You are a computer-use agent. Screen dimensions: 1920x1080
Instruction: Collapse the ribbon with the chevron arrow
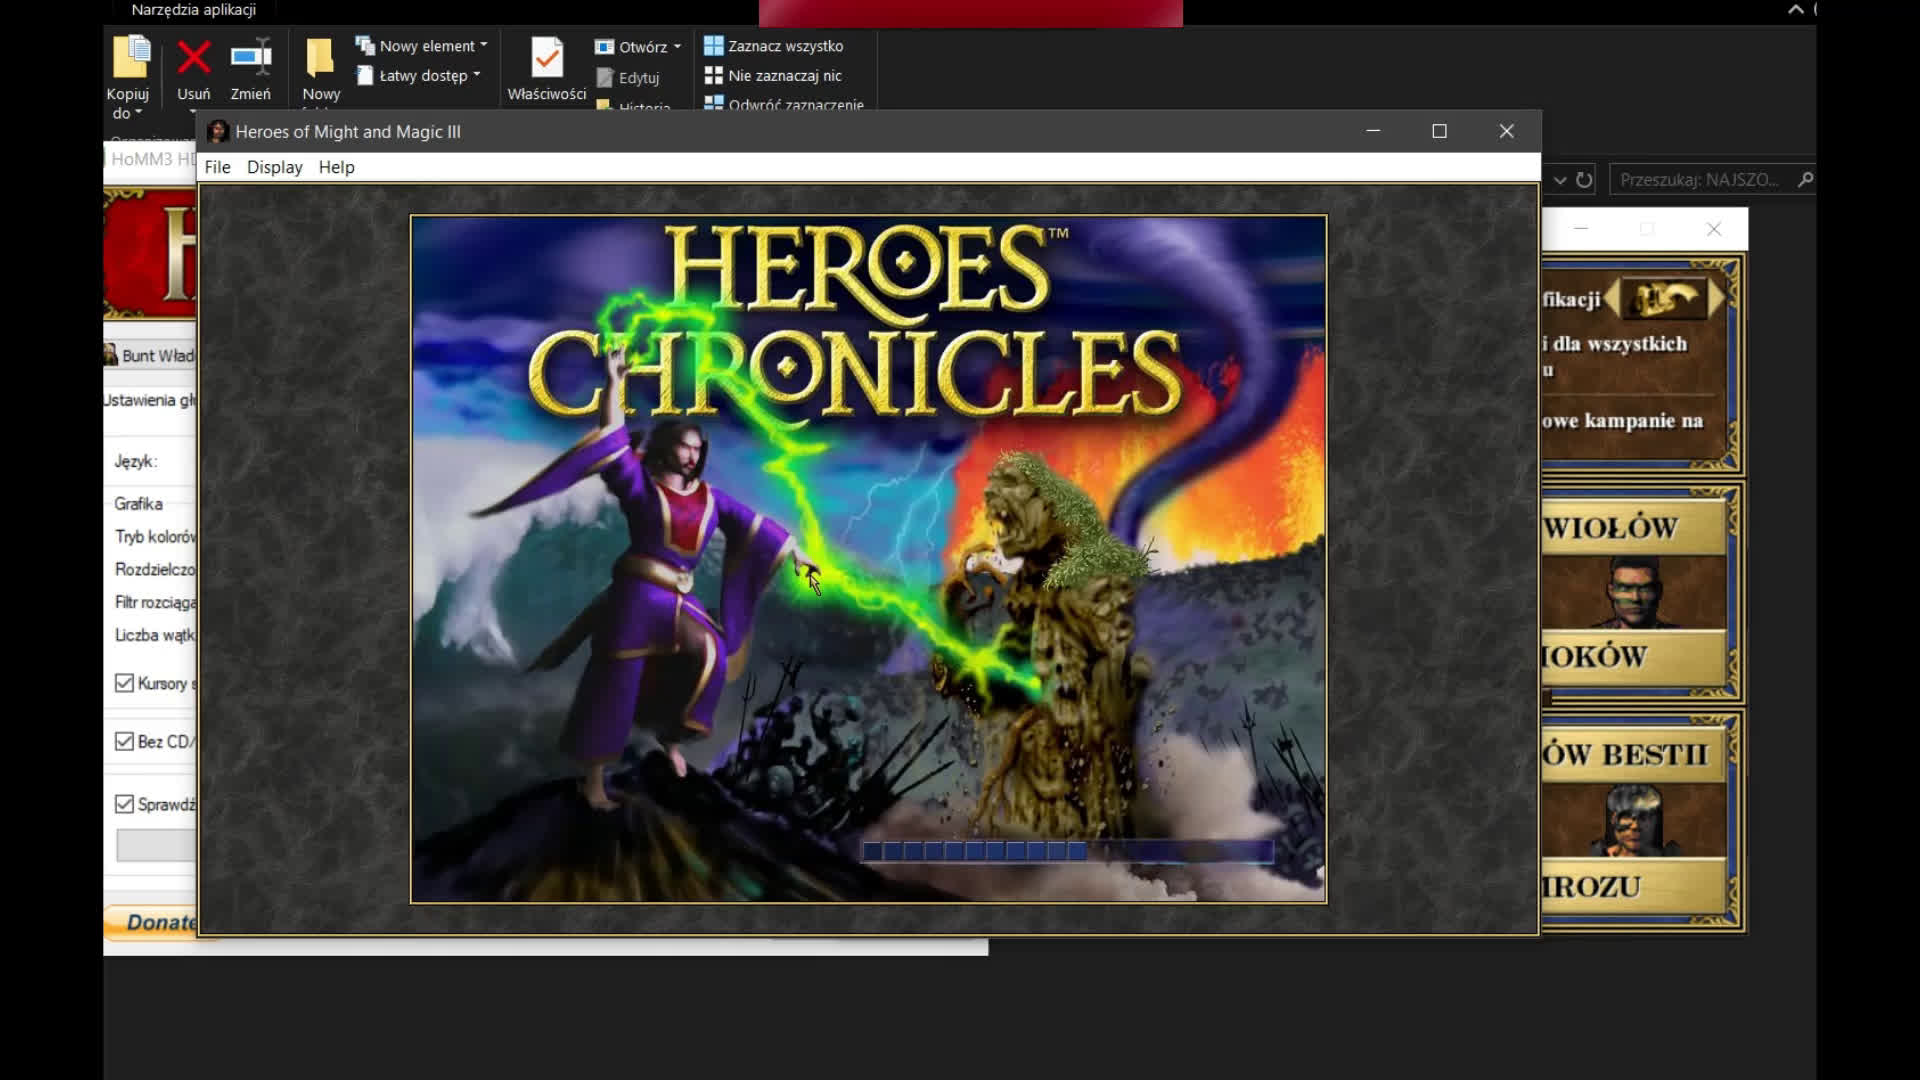pos(1796,9)
